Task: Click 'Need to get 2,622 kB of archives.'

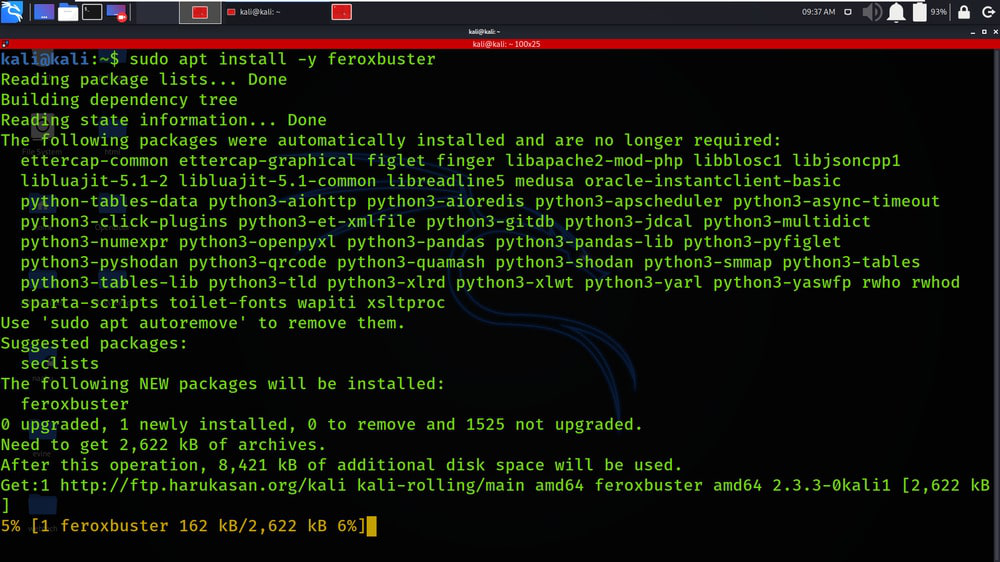Action: [163, 445]
